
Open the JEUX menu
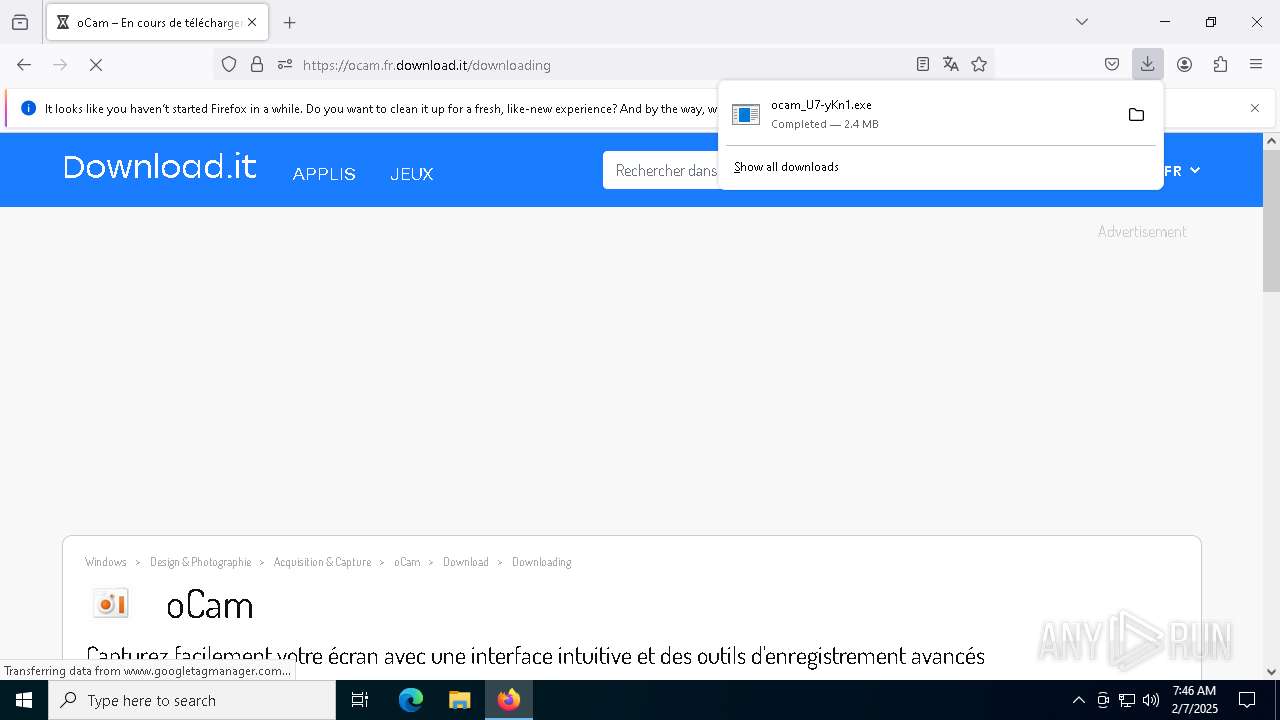coord(412,174)
